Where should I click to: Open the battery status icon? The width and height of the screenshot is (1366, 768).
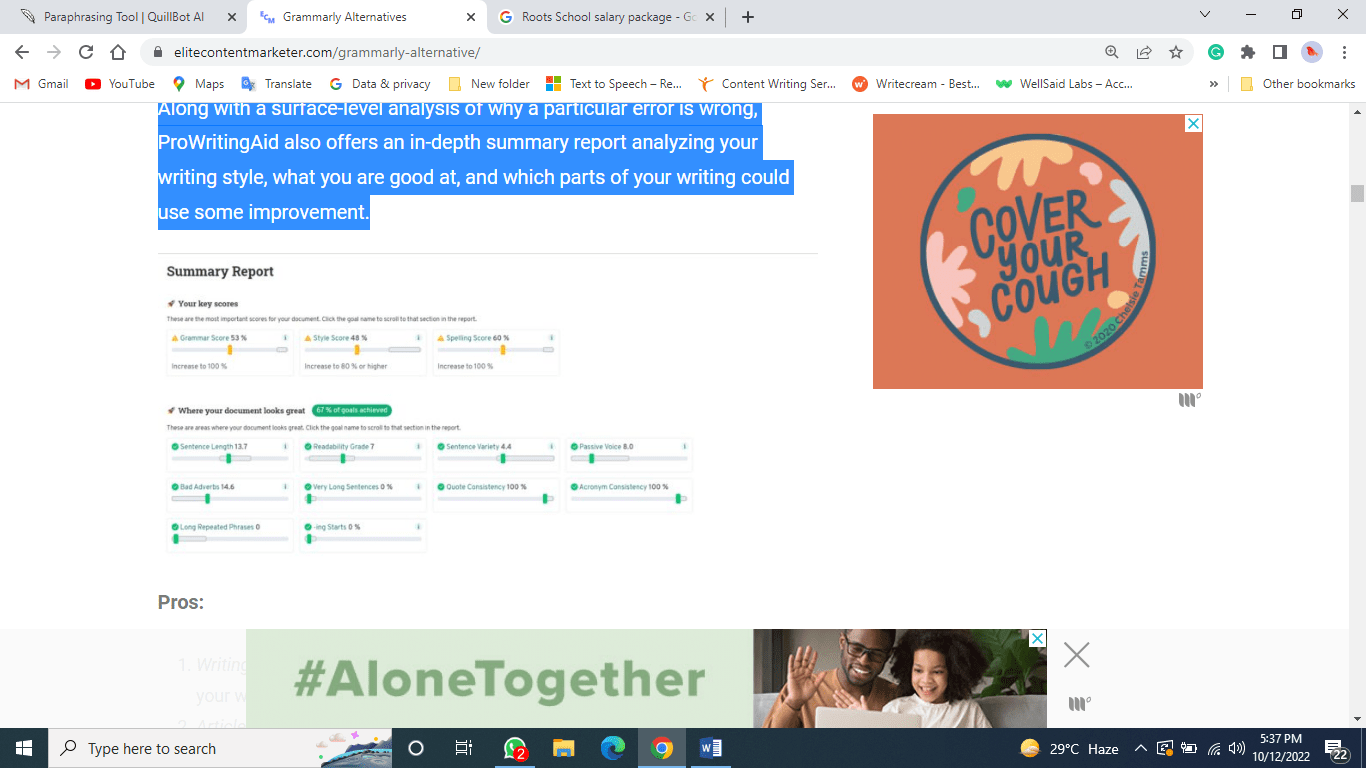(1189, 748)
